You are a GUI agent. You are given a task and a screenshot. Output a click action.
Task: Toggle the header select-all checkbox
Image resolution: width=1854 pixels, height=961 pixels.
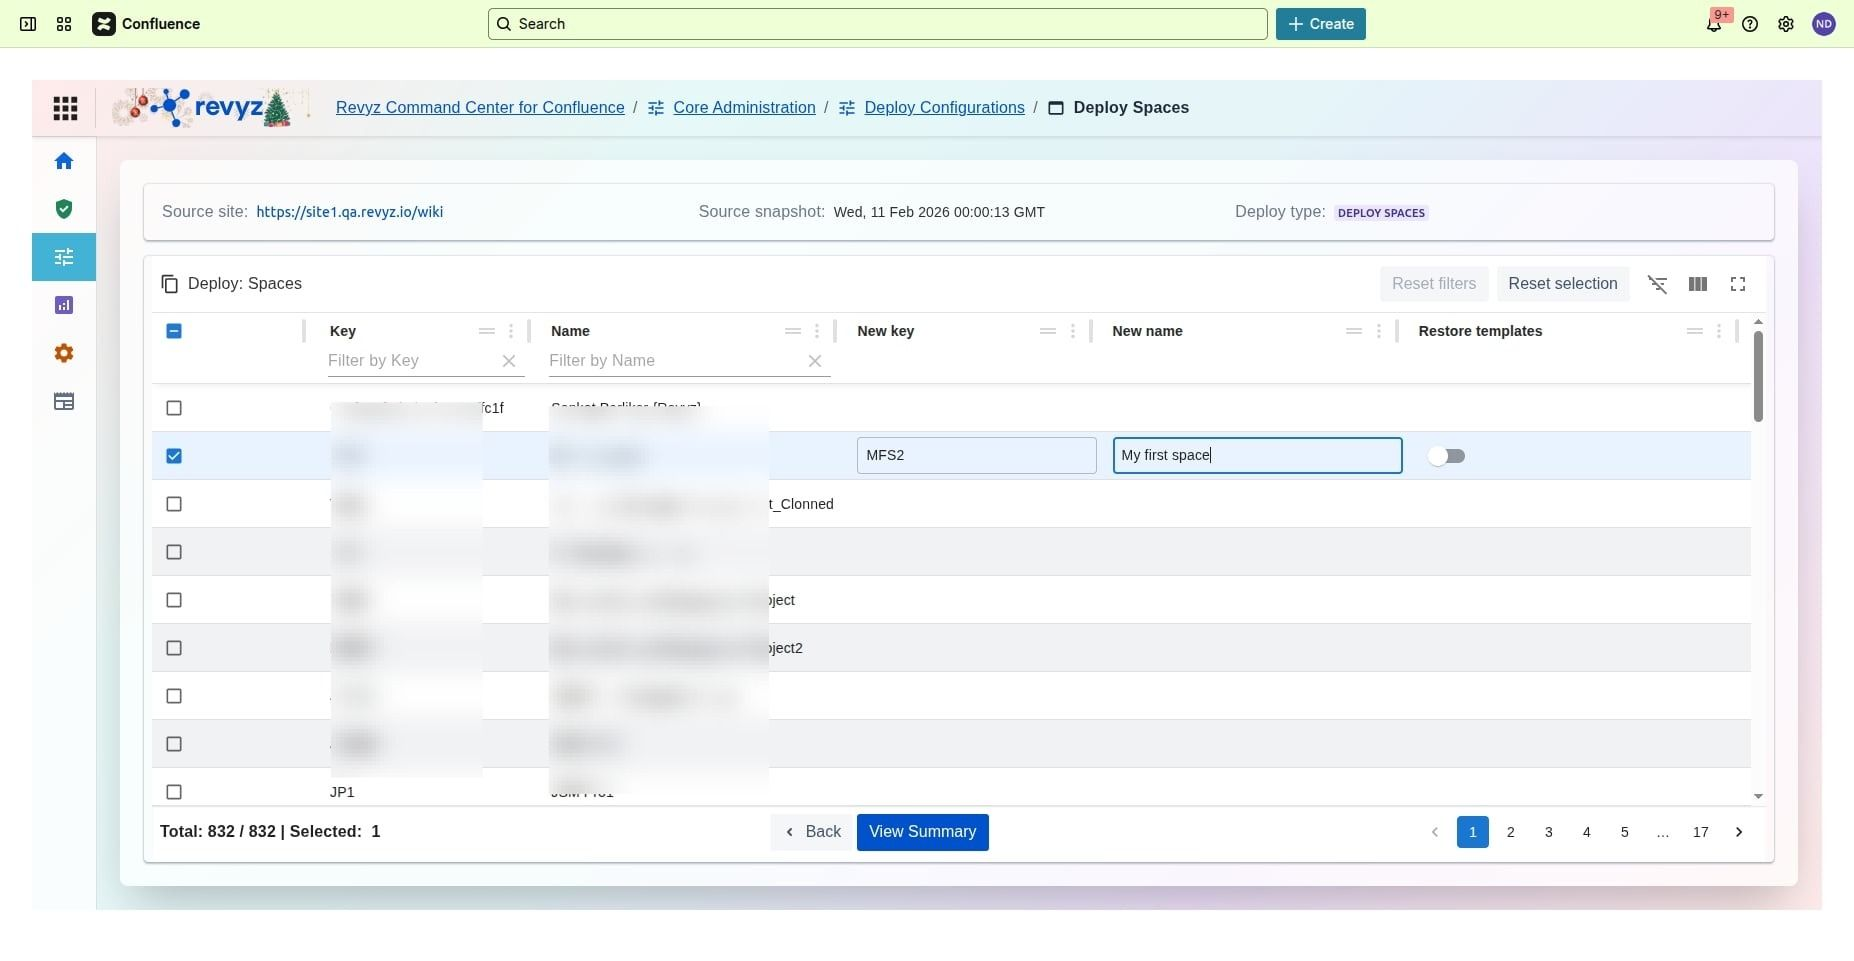coord(174,331)
